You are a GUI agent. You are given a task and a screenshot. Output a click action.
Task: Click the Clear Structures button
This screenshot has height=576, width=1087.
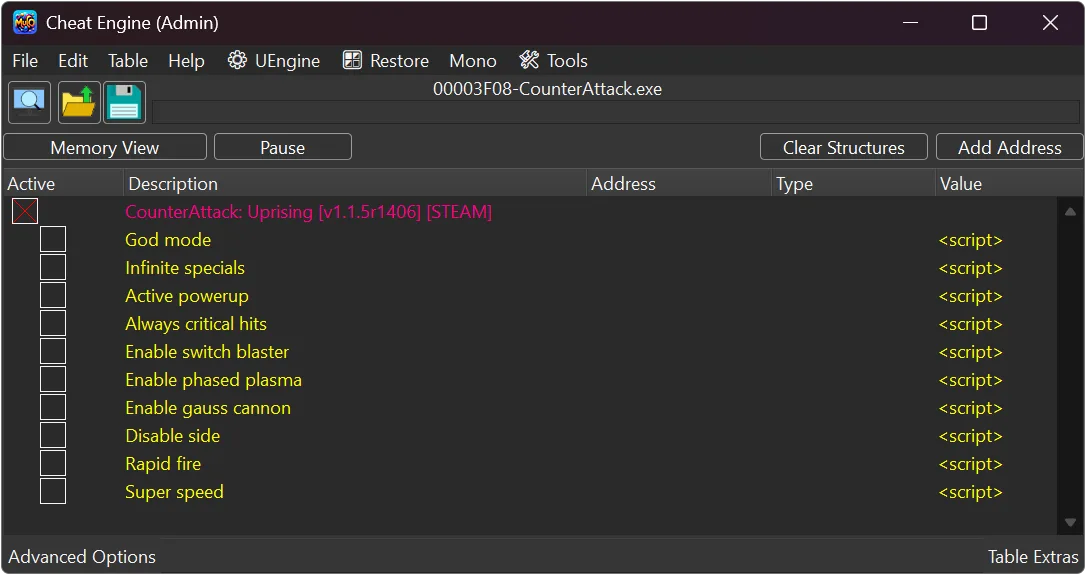coord(843,147)
